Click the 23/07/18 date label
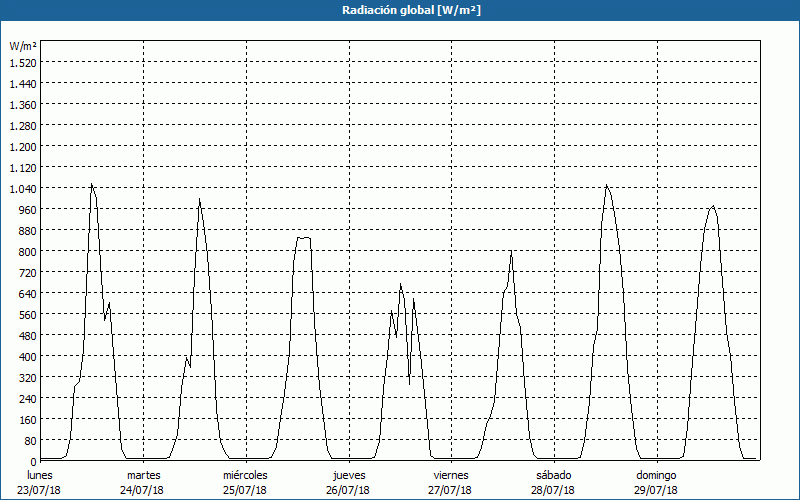 (39, 490)
